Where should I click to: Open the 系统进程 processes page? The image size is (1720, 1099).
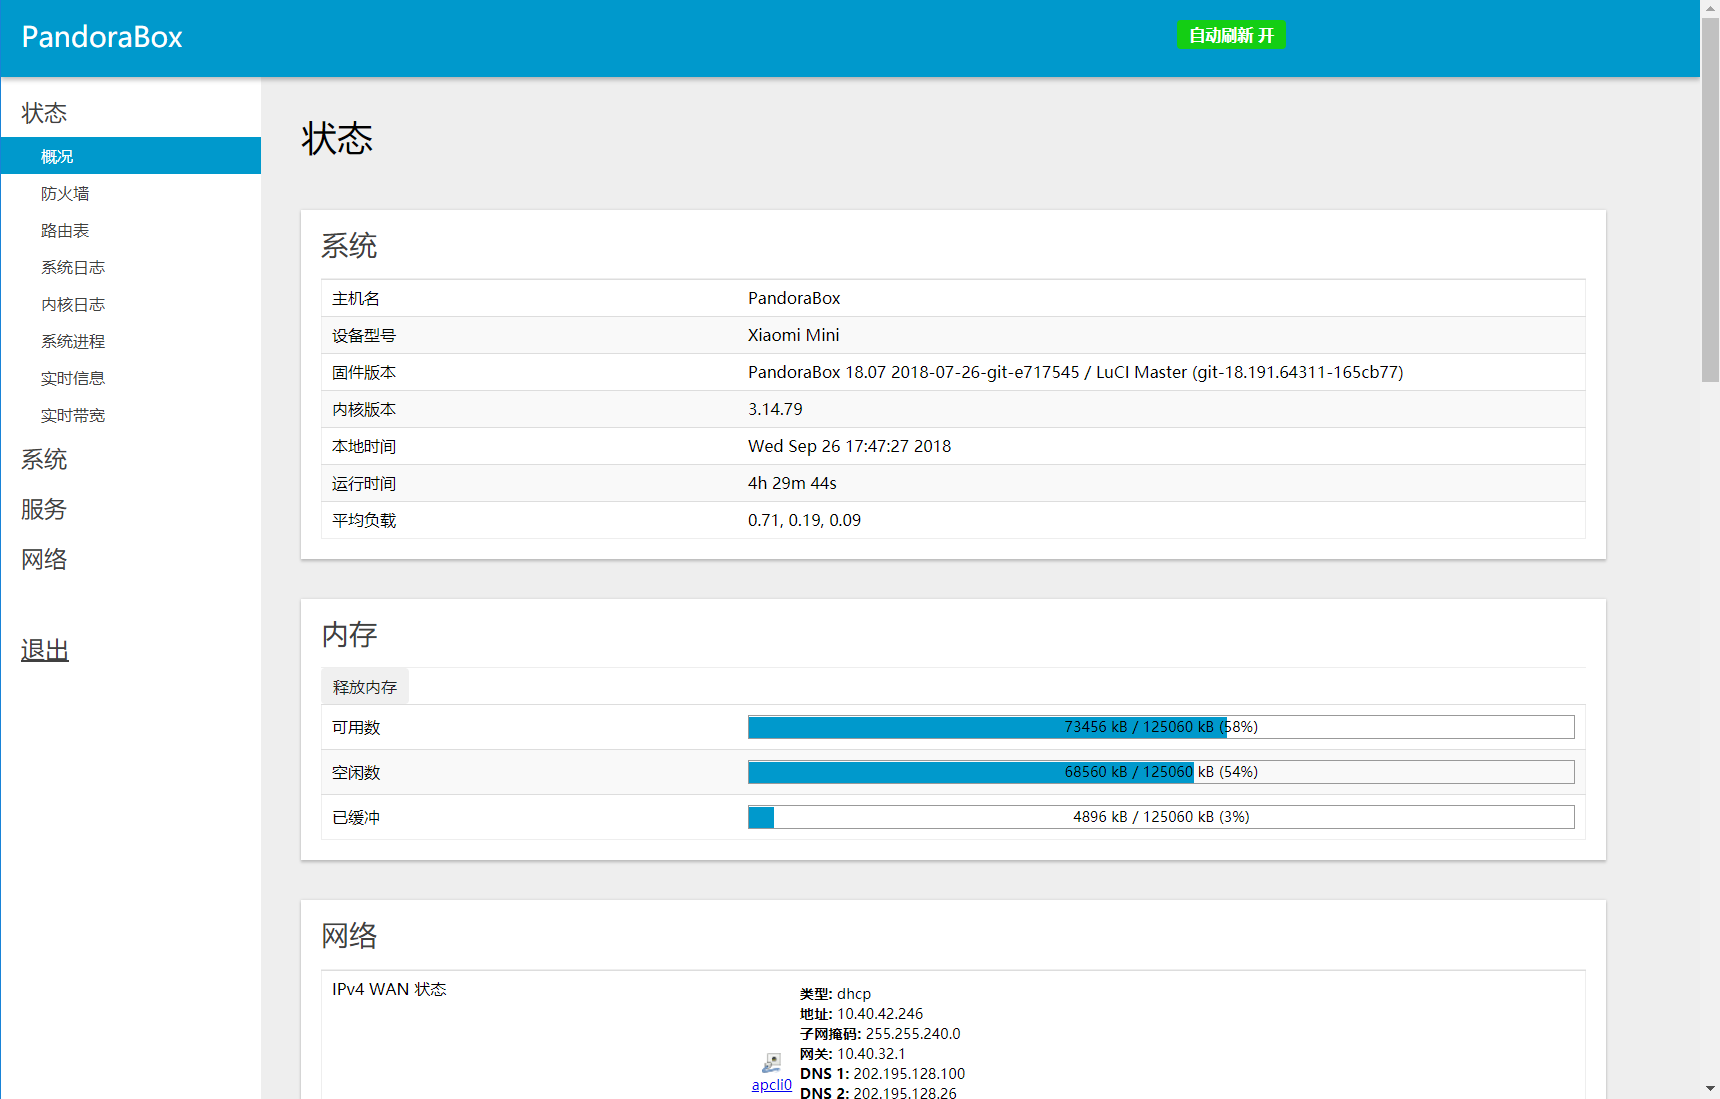73,342
